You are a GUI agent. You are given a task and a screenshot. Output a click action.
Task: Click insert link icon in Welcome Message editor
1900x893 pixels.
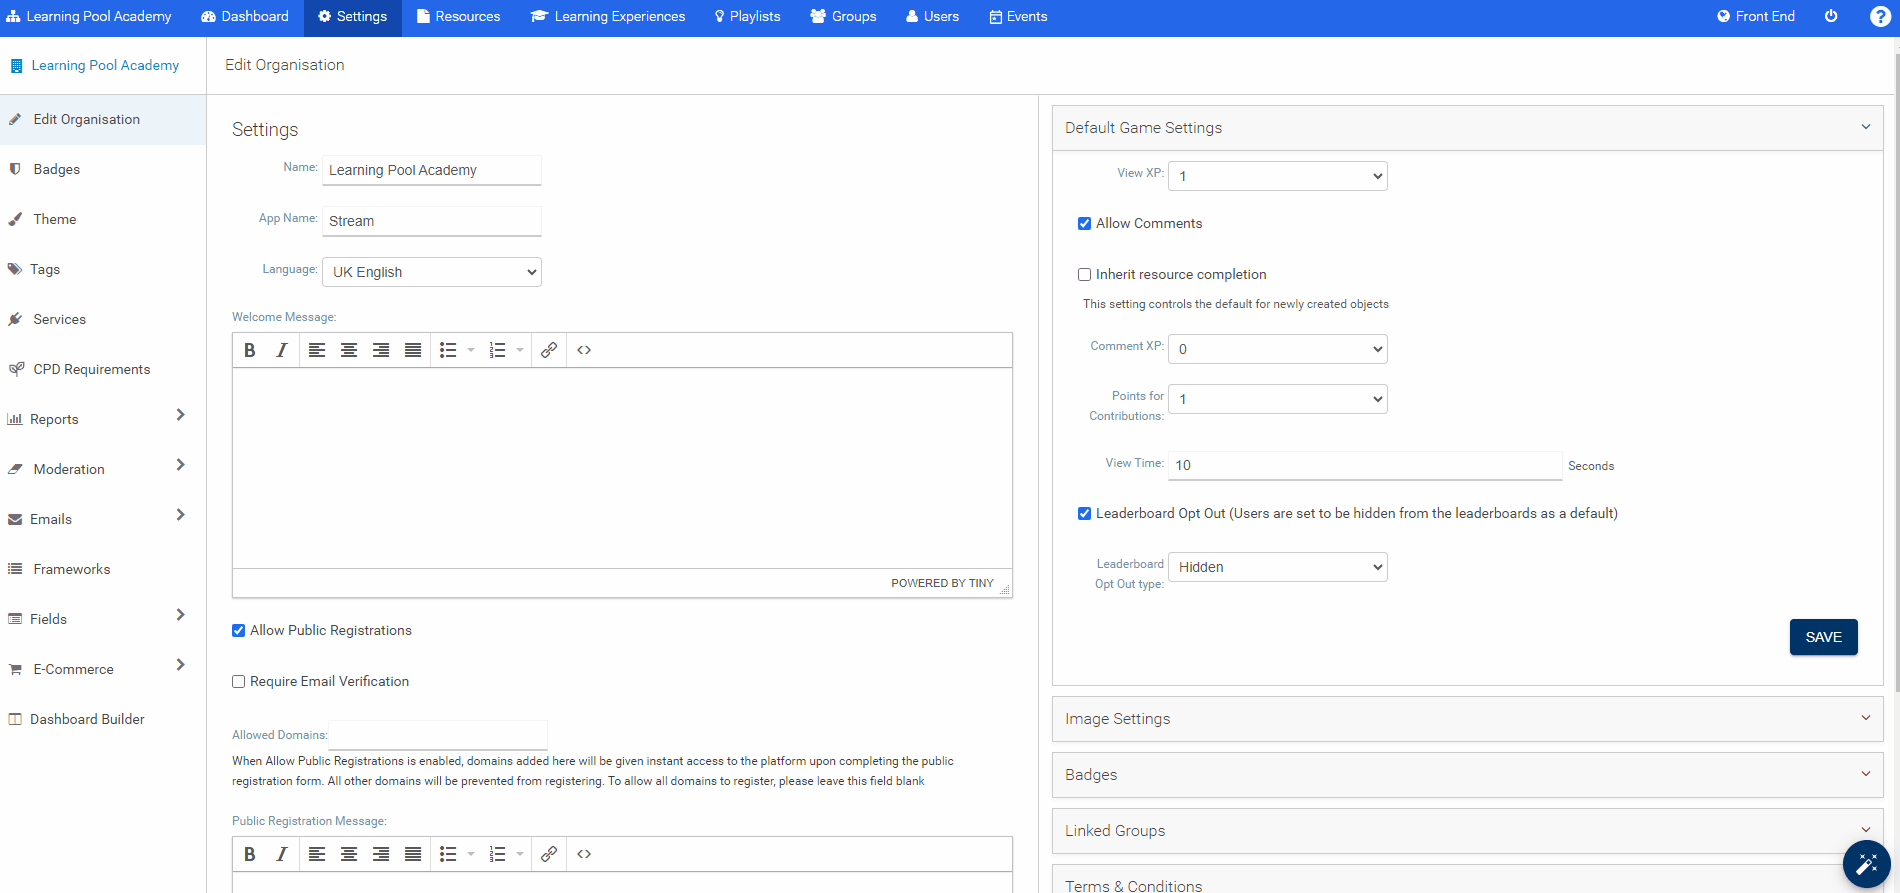click(549, 350)
